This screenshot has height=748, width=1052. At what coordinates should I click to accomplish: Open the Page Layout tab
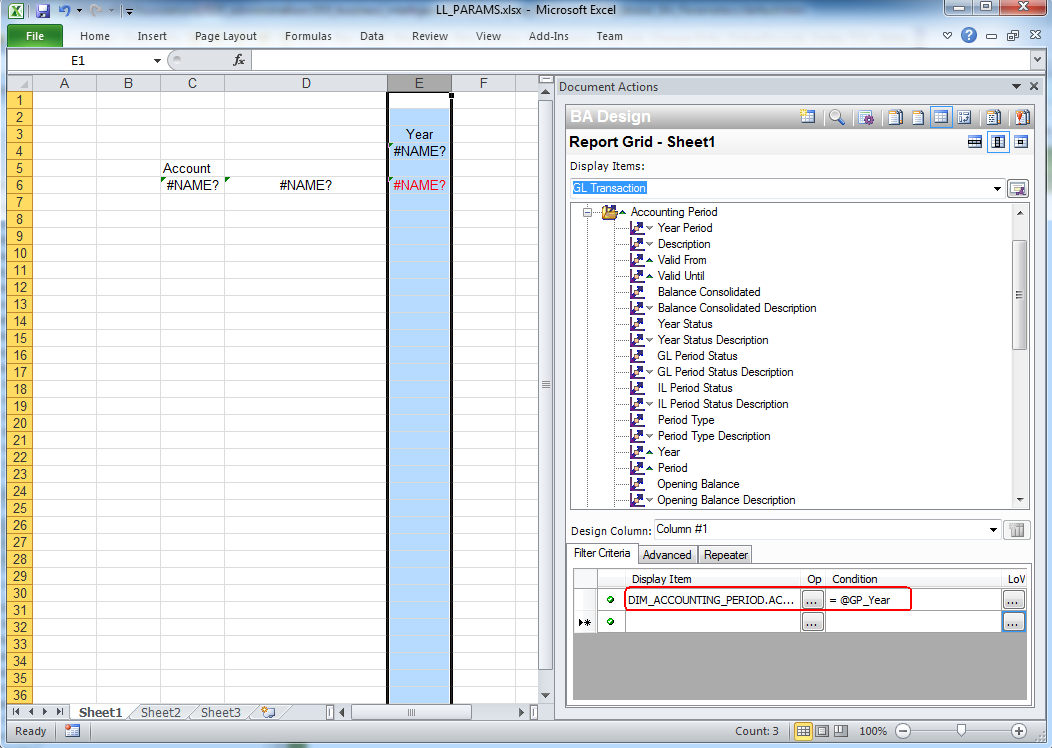click(225, 36)
